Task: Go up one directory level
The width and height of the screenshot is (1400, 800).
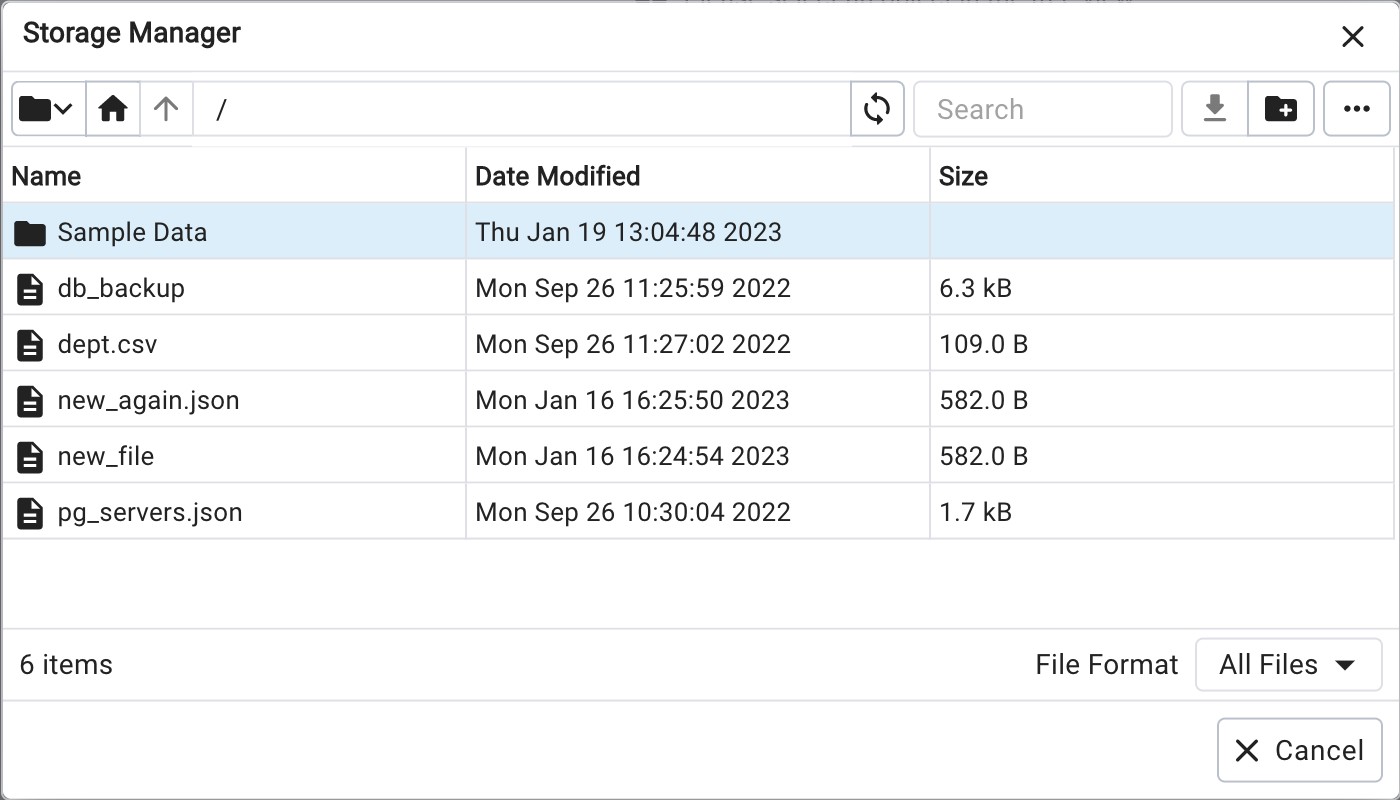Action: [x=166, y=109]
